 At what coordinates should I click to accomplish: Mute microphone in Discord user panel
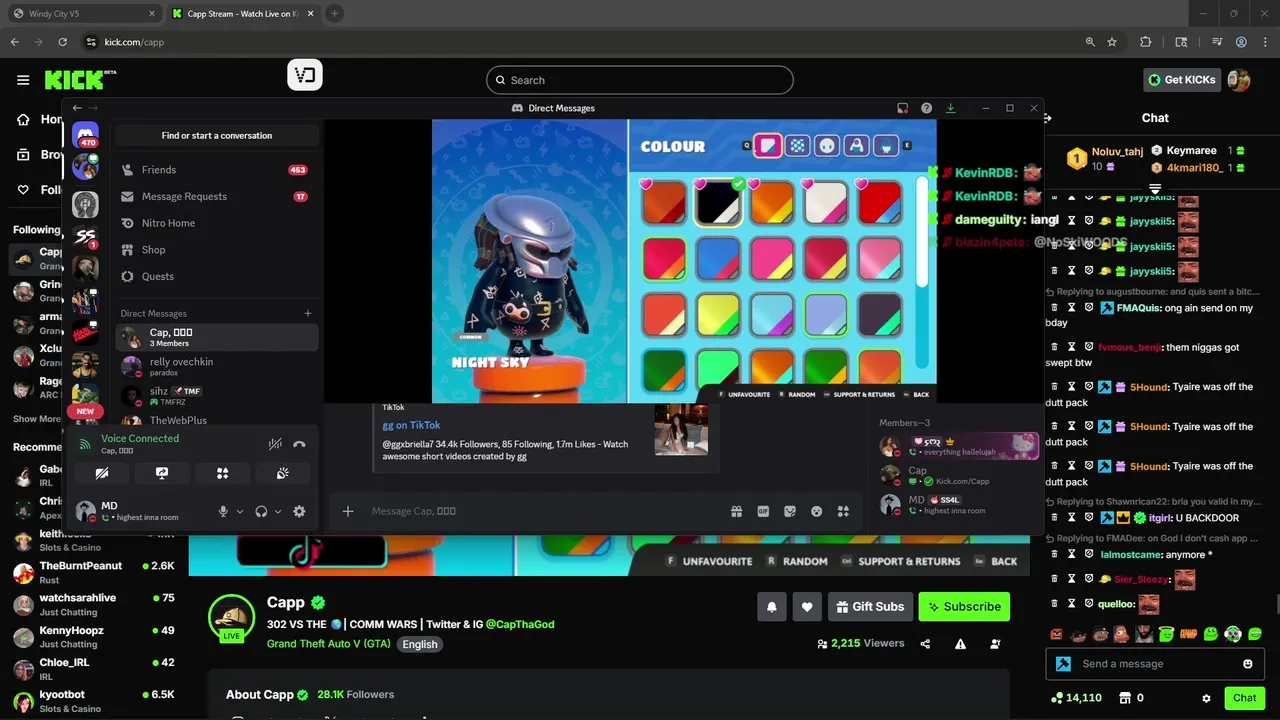[223, 511]
